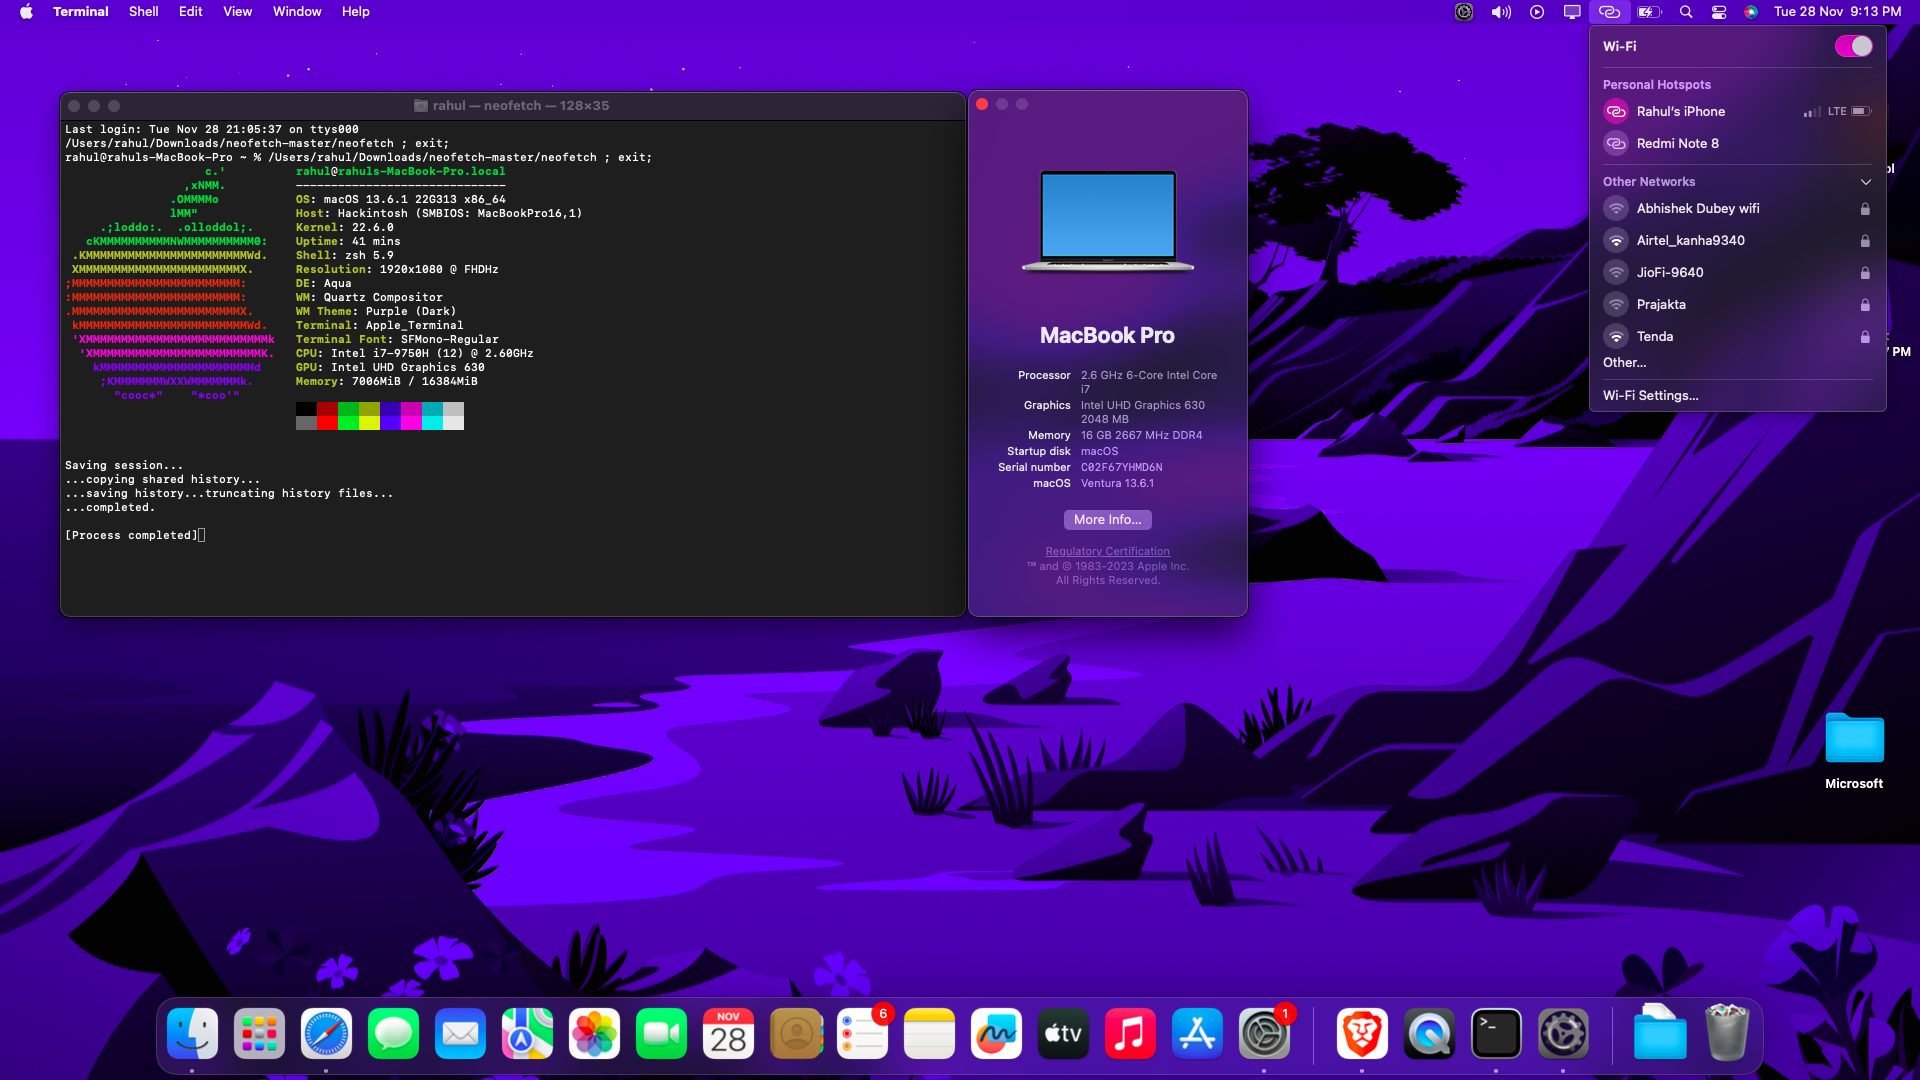Click the Terminal icon in the Dock
This screenshot has width=1920, height=1080.
pos(1496,1034)
